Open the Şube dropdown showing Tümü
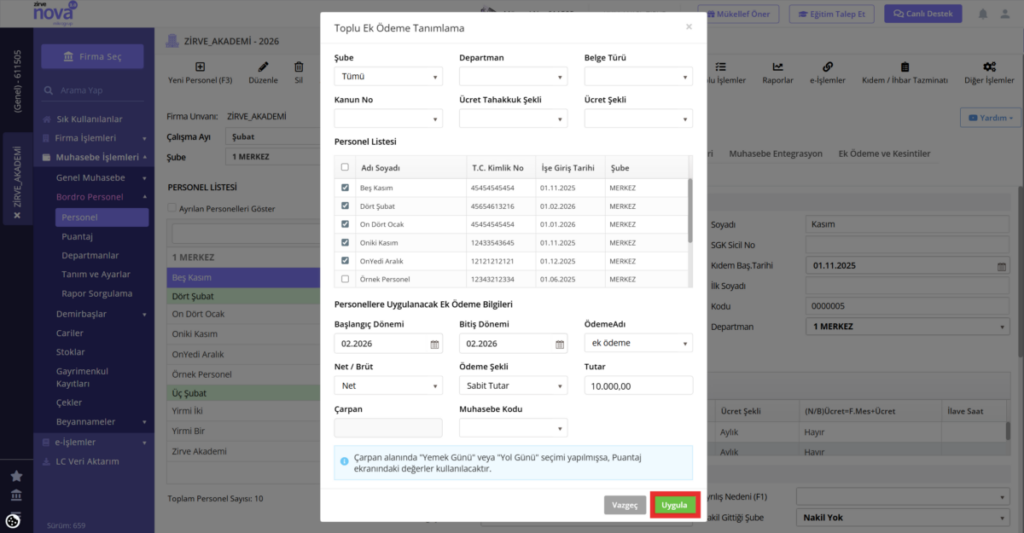This screenshot has width=1024, height=533. [x=388, y=76]
